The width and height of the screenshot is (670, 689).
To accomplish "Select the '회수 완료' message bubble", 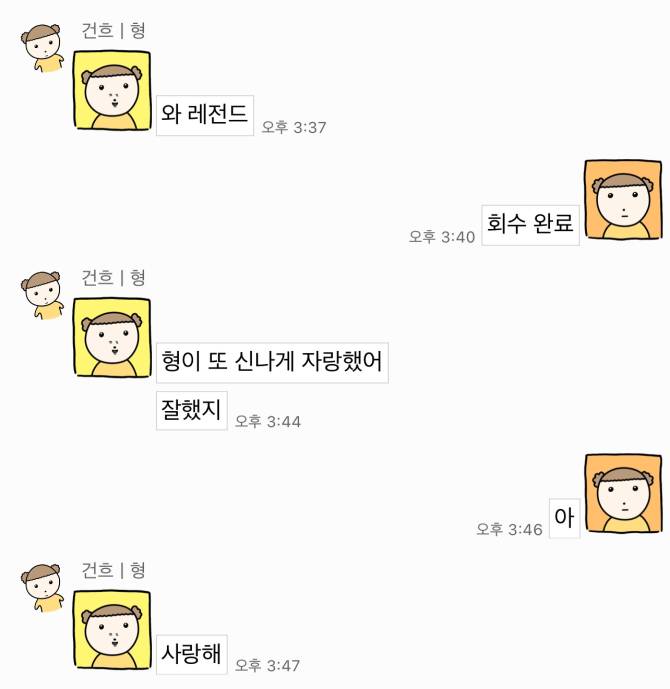I will (530, 225).
